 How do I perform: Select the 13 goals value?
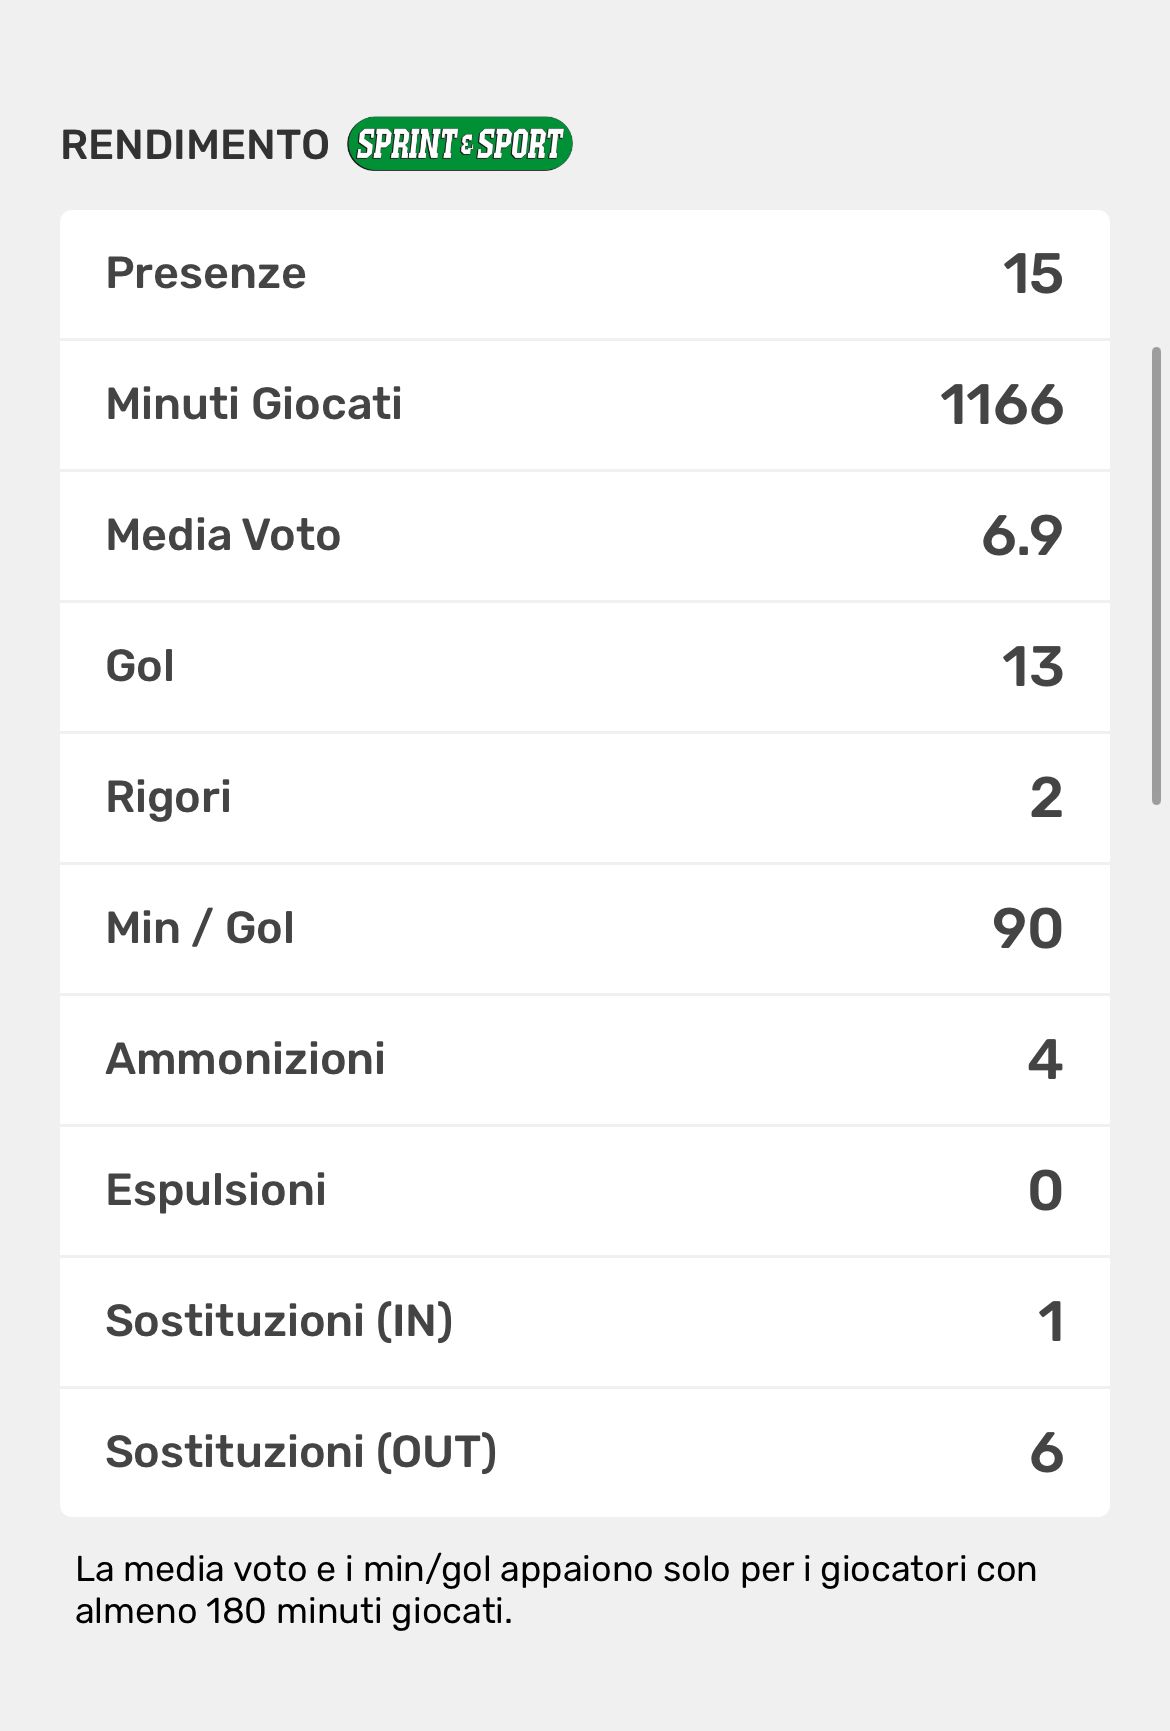1032,667
